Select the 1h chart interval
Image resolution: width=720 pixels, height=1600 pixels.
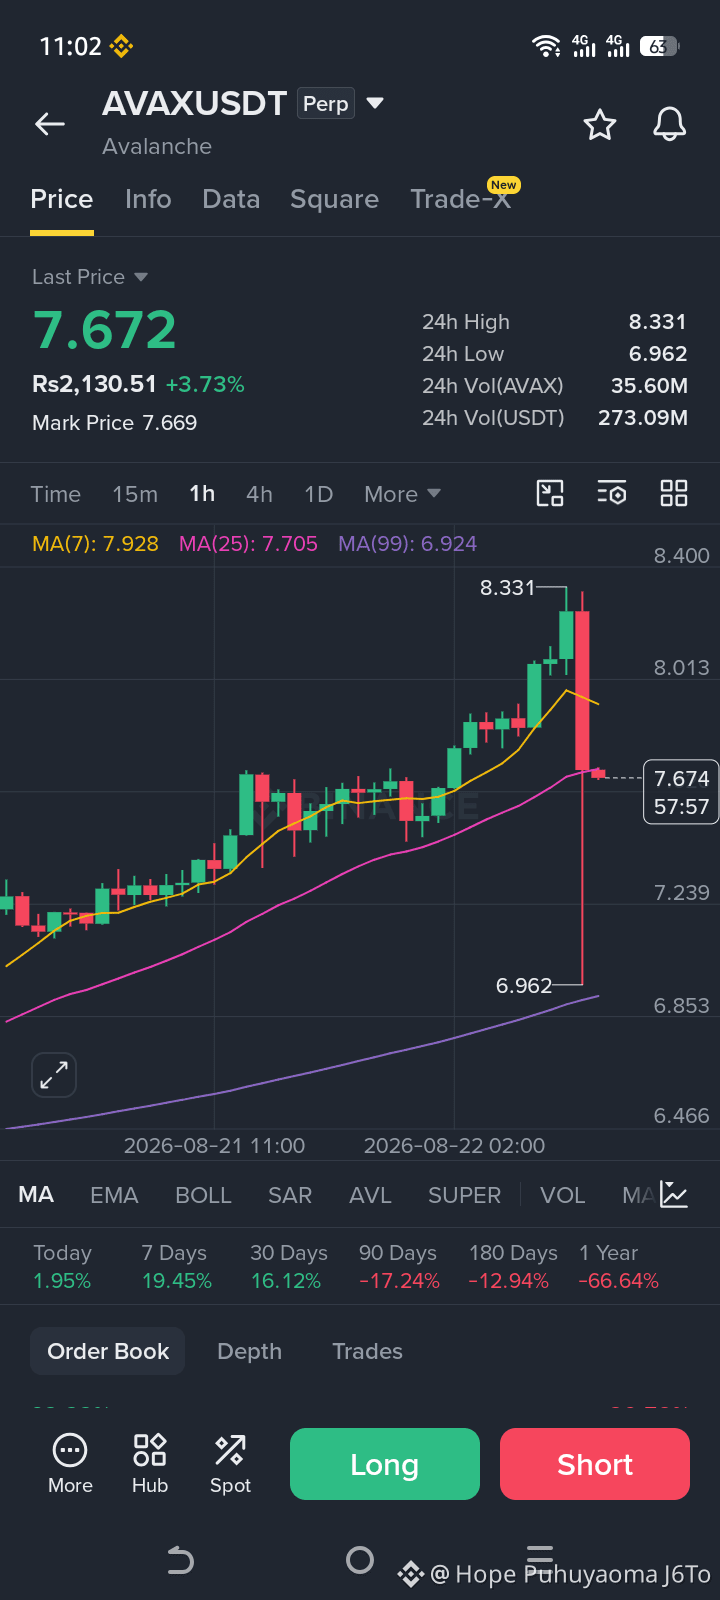pos(202,494)
